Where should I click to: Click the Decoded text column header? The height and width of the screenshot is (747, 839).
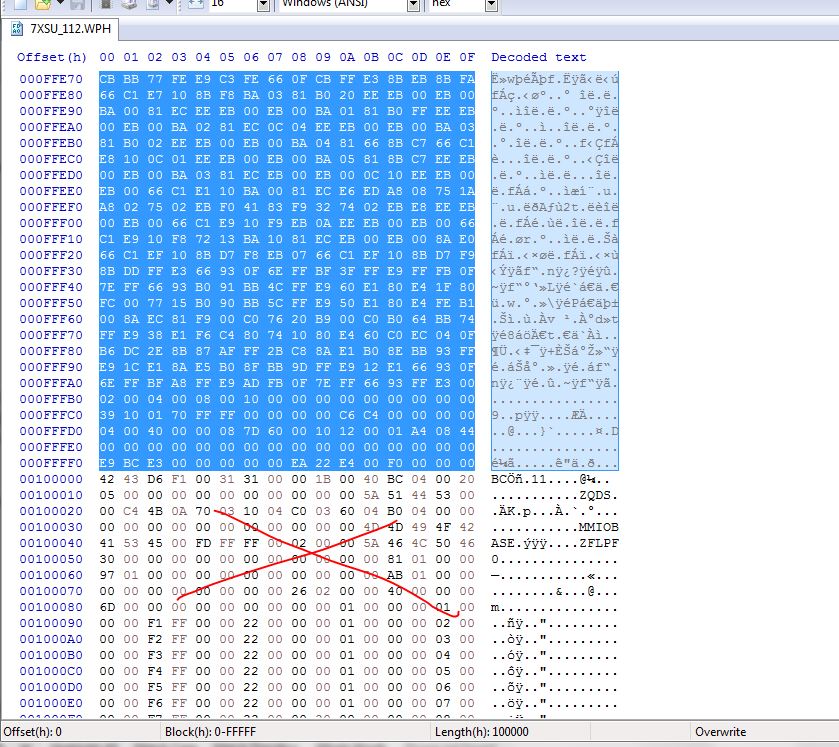[x=538, y=57]
